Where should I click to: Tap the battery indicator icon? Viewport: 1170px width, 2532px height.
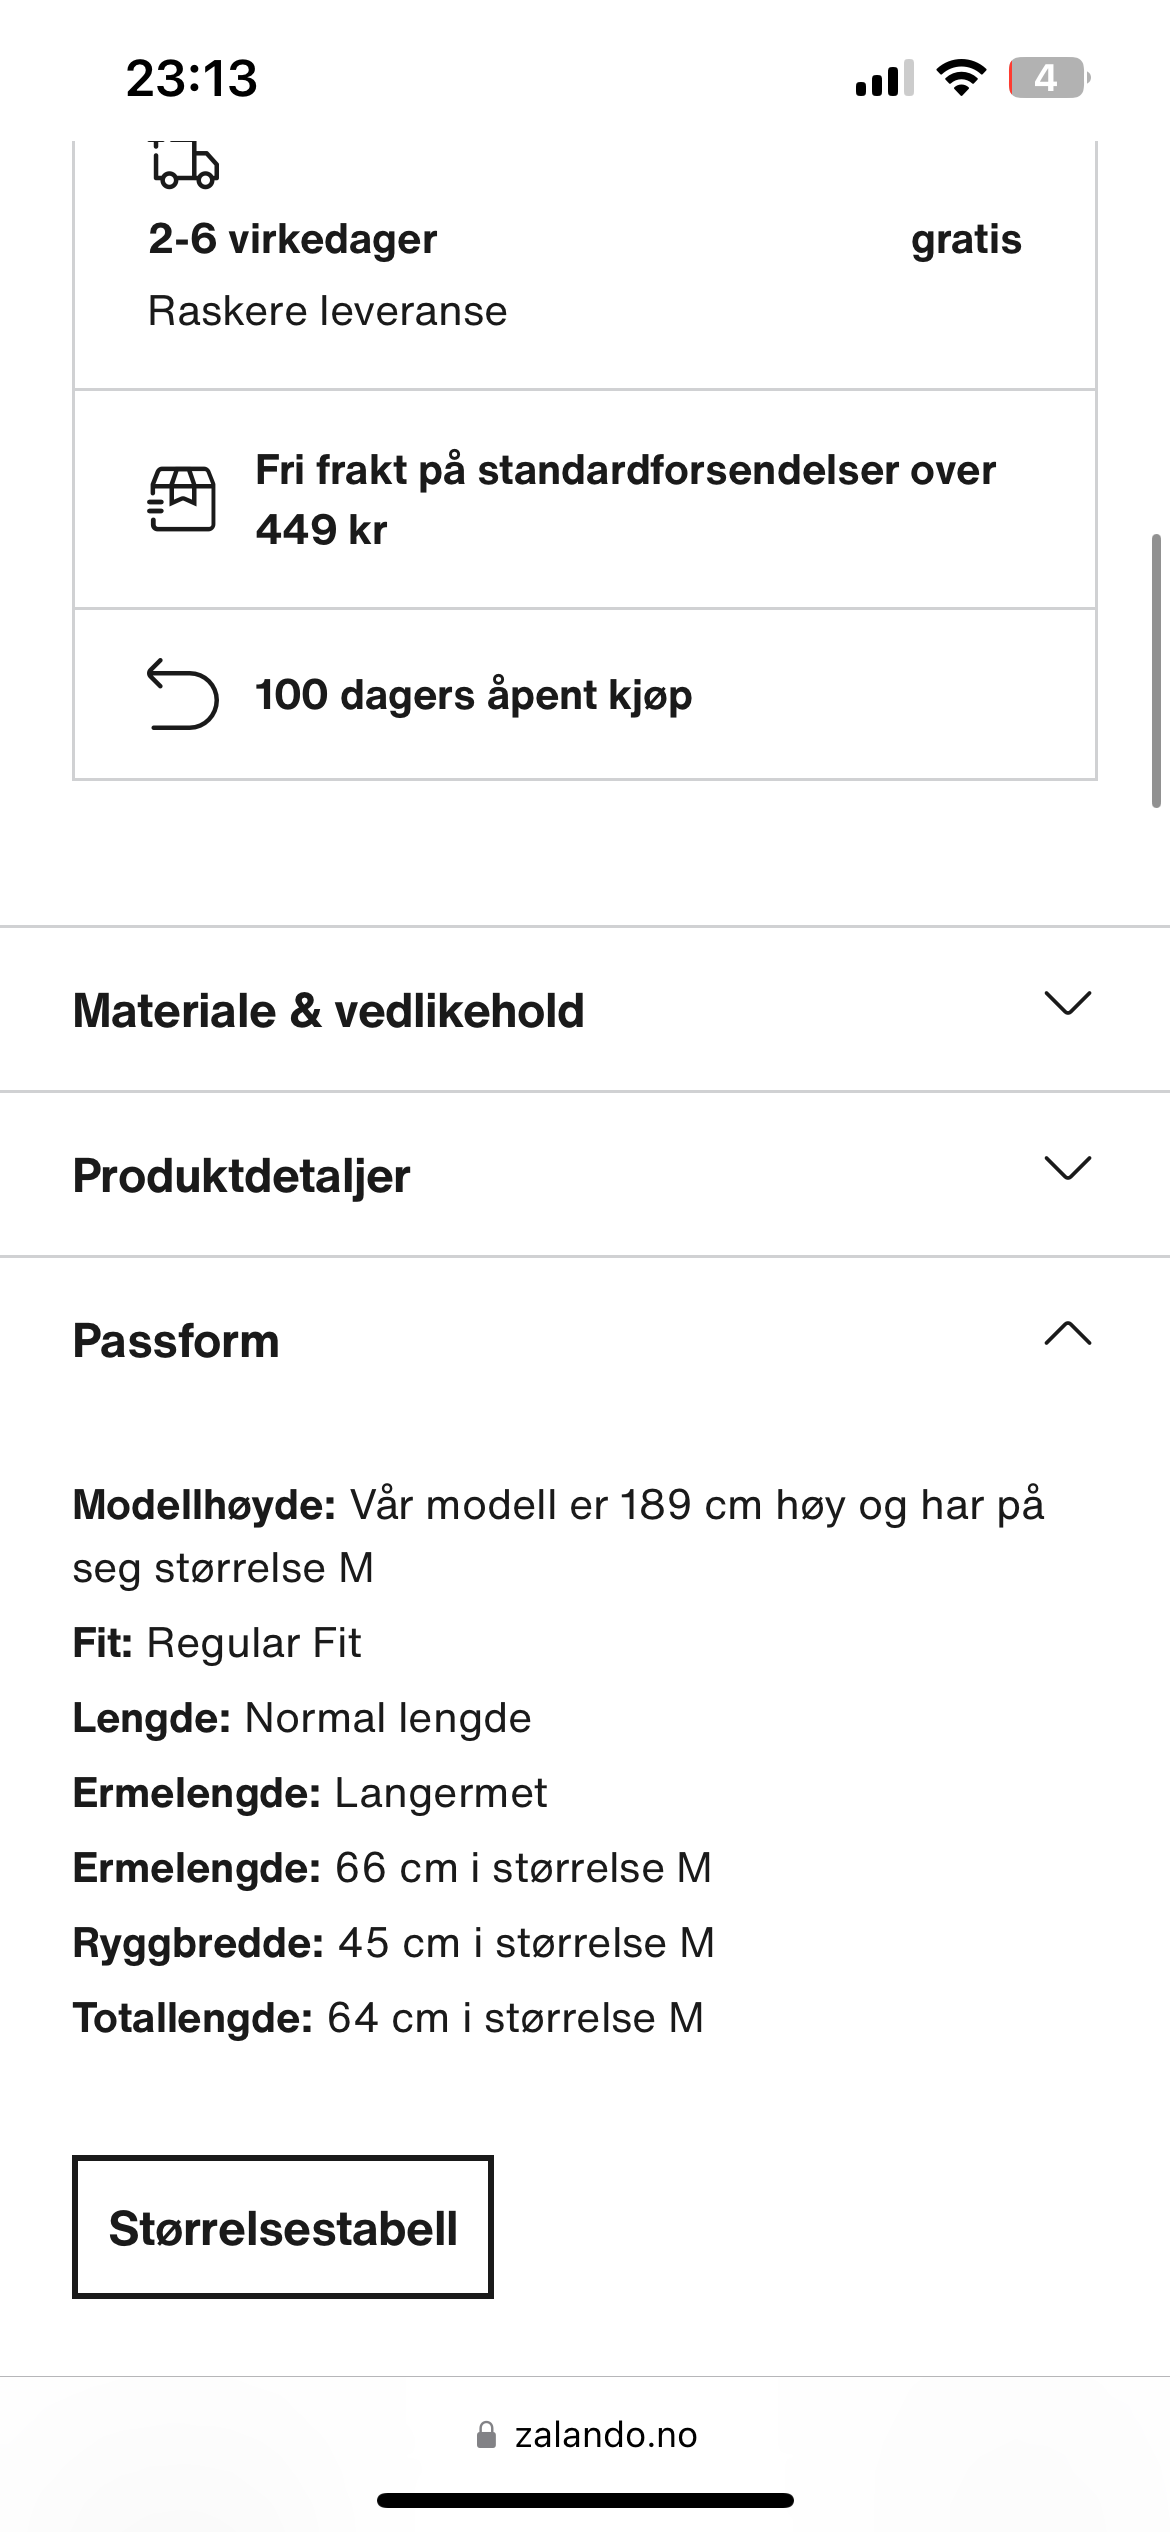tap(1048, 78)
